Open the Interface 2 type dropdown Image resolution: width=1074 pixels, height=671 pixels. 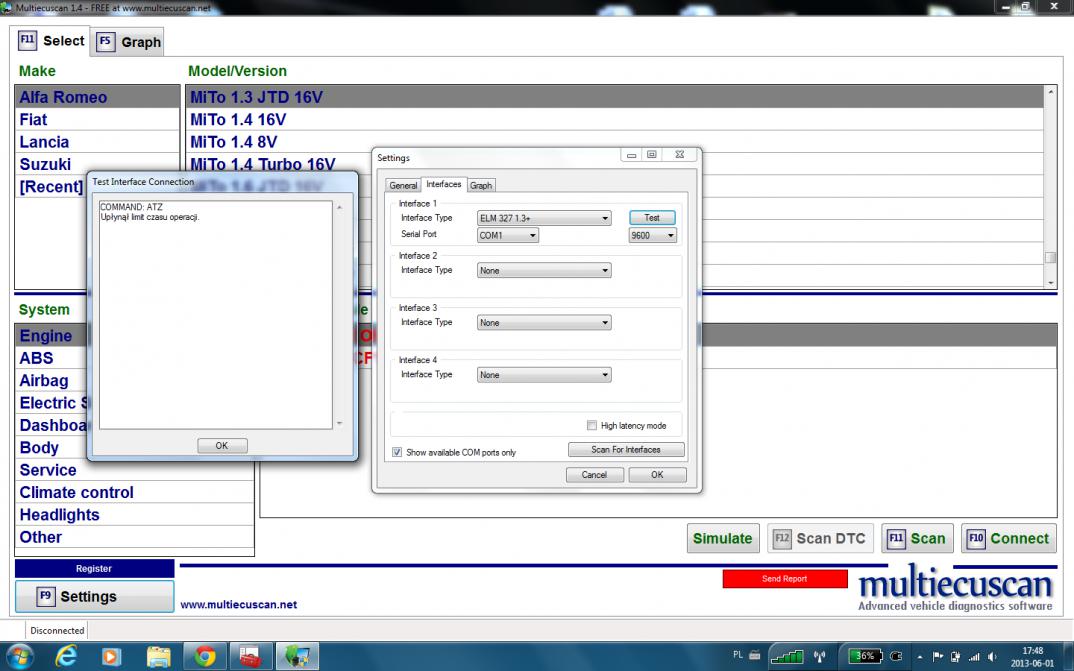pyautogui.click(x=544, y=270)
